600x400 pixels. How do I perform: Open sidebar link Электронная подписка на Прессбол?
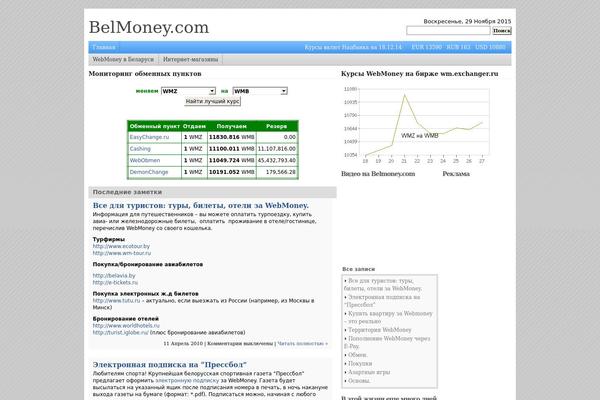tap(383, 301)
